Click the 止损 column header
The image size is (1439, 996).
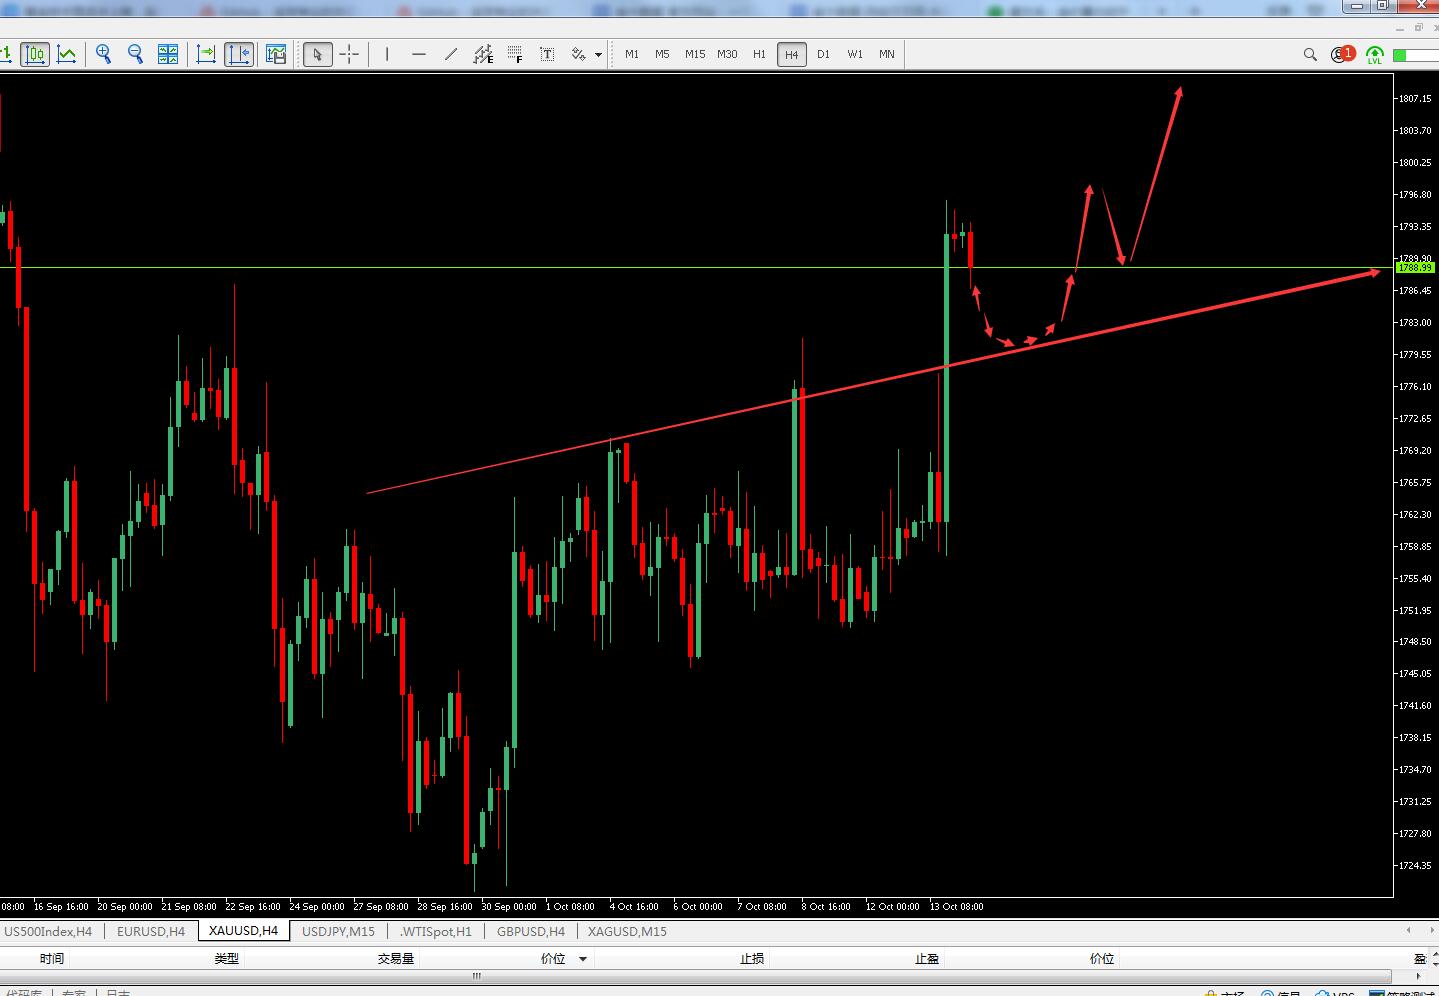click(x=752, y=959)
